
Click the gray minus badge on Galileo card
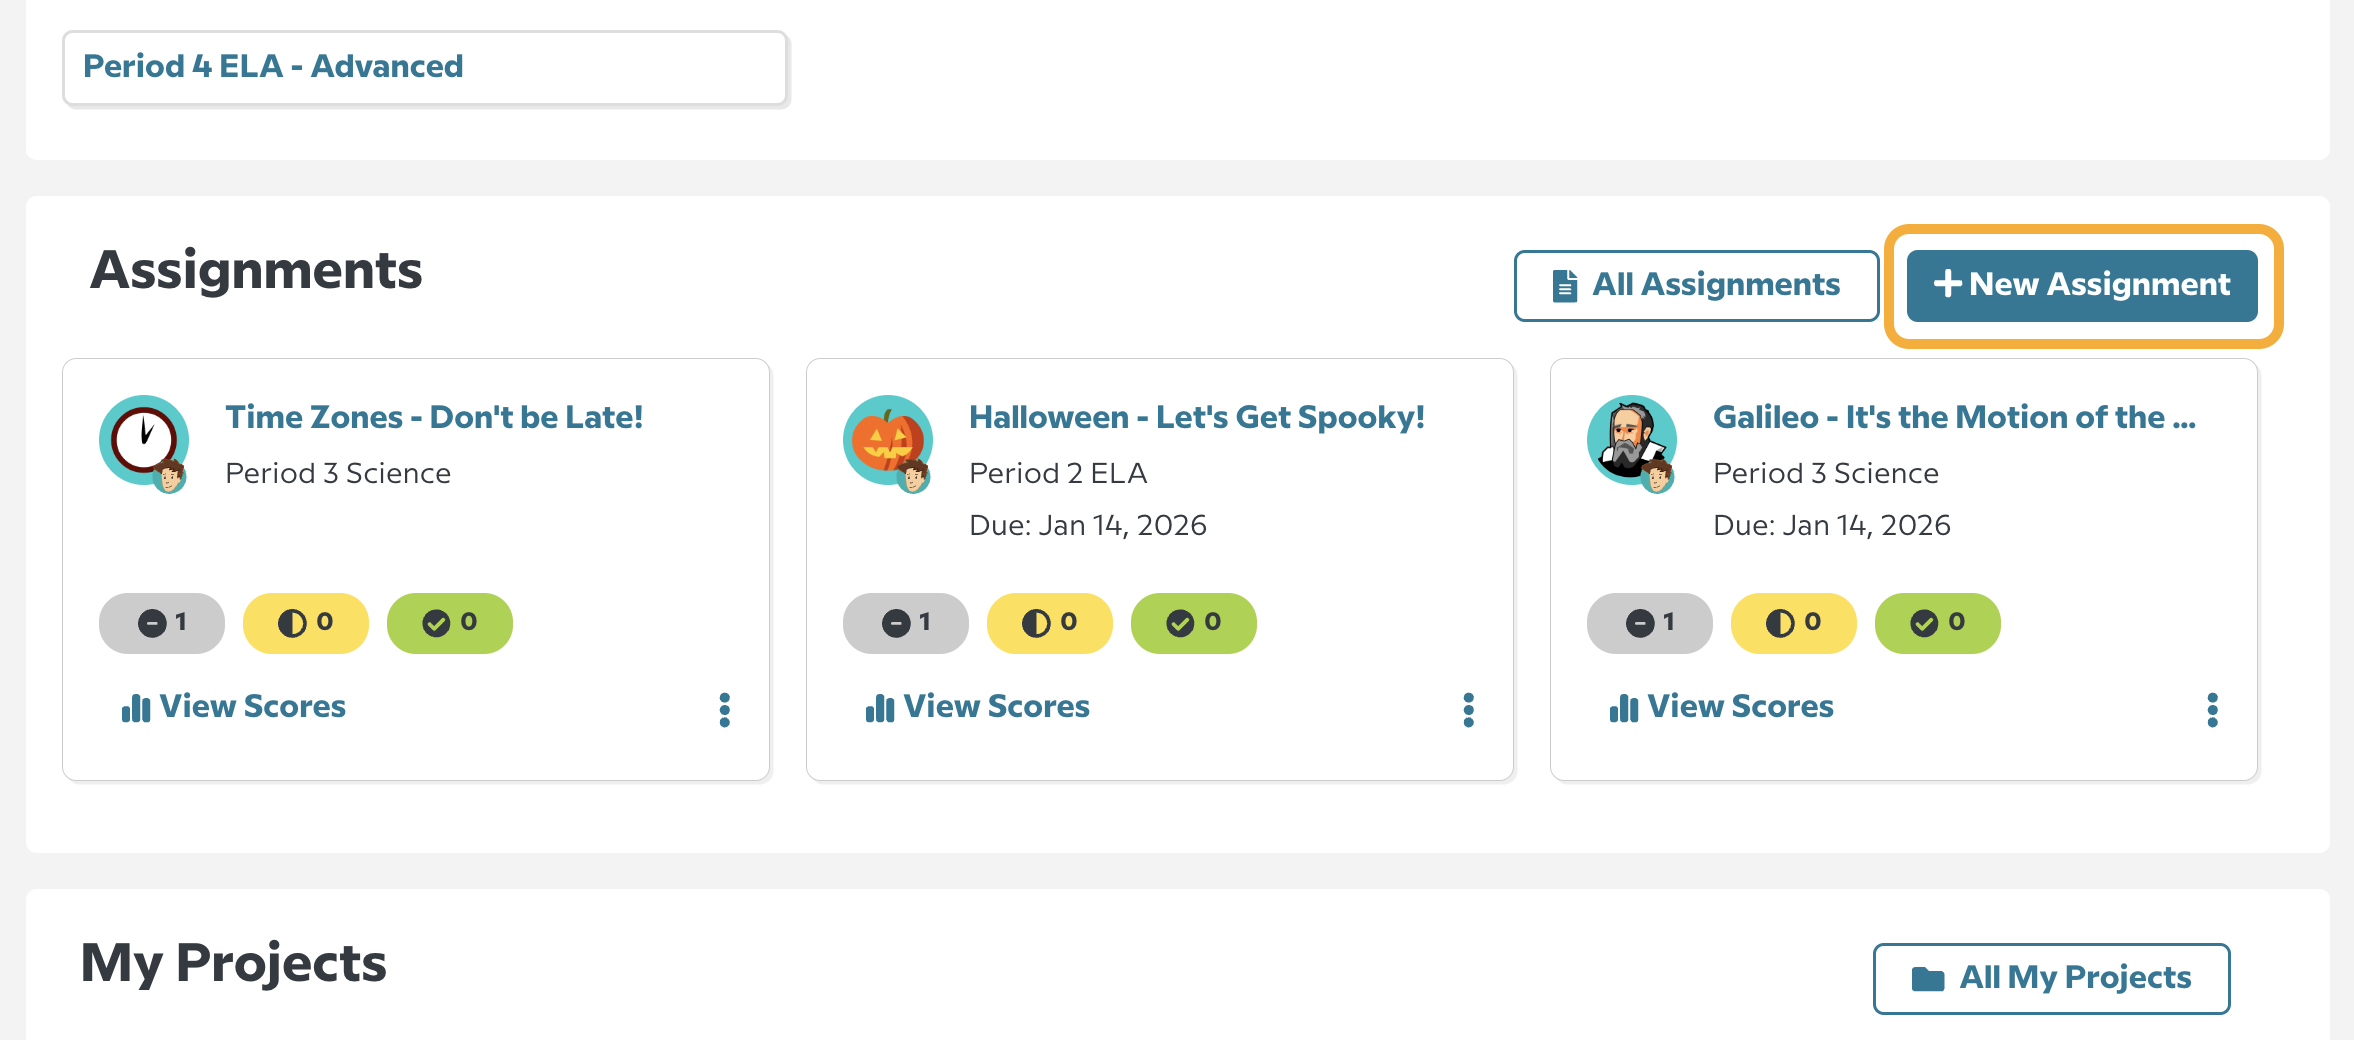click(x=1649, y=622)
